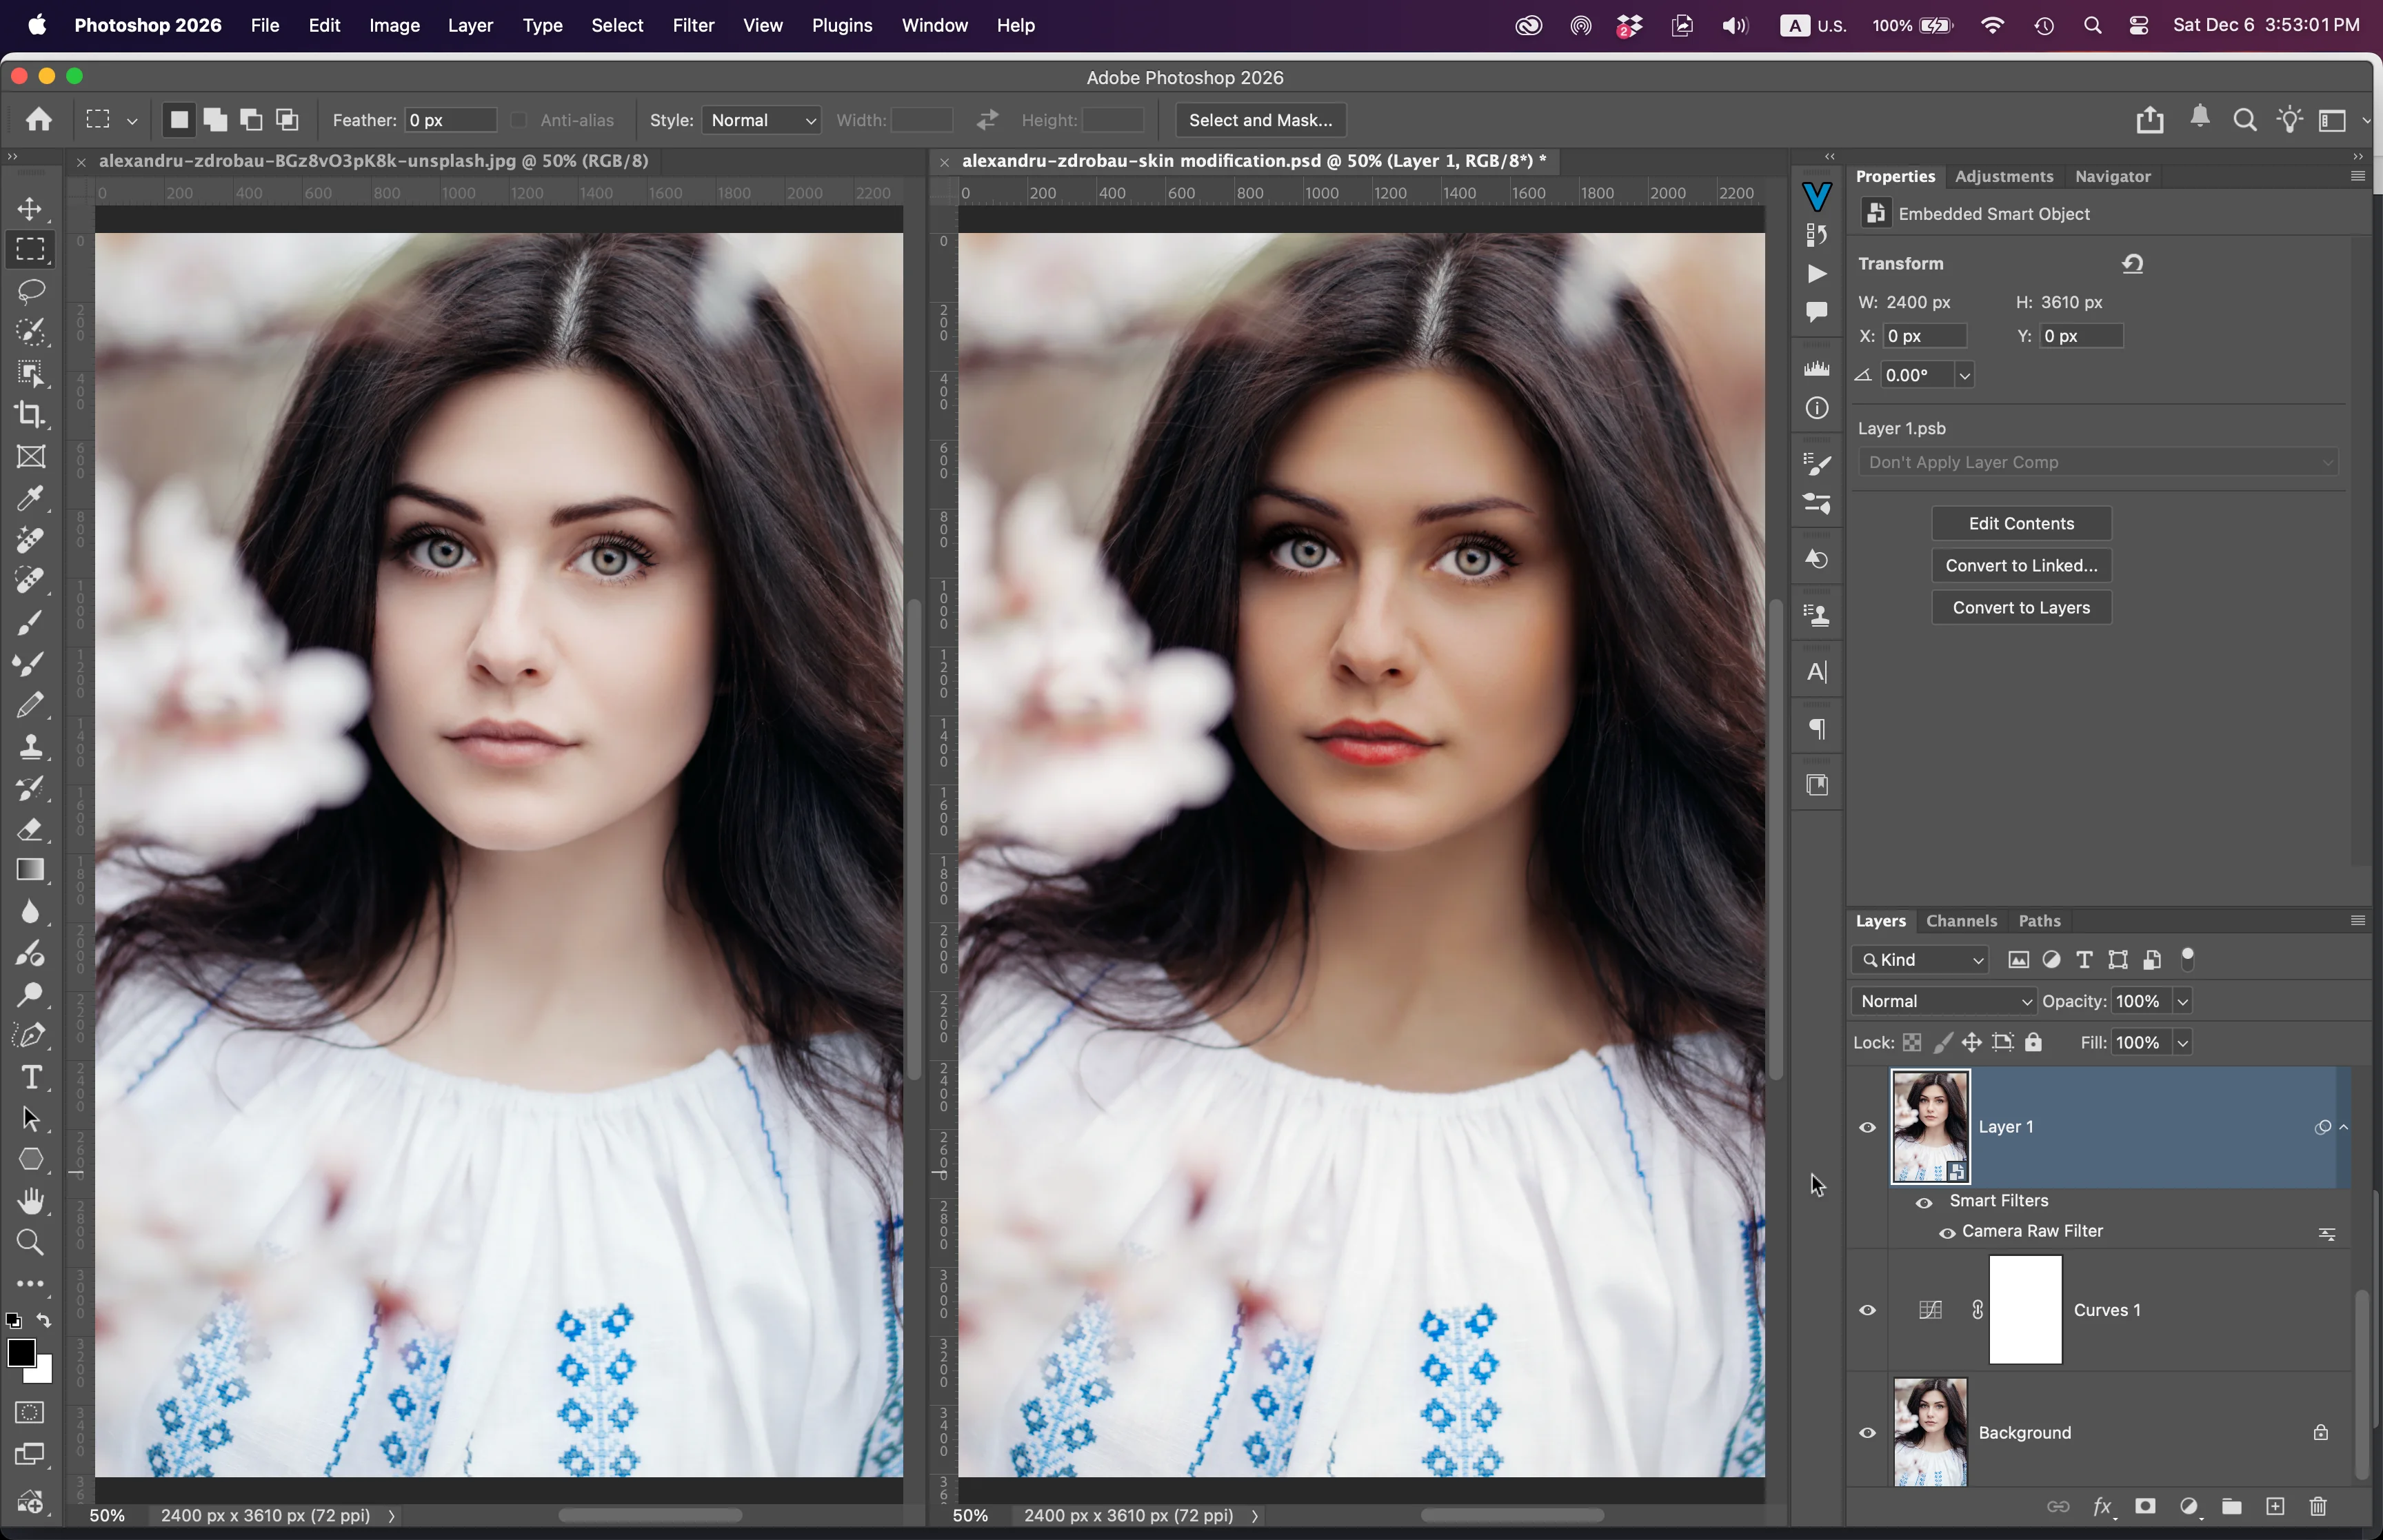Click the Edit Contents button
2383x1540 pixels.
[2020, 523]
